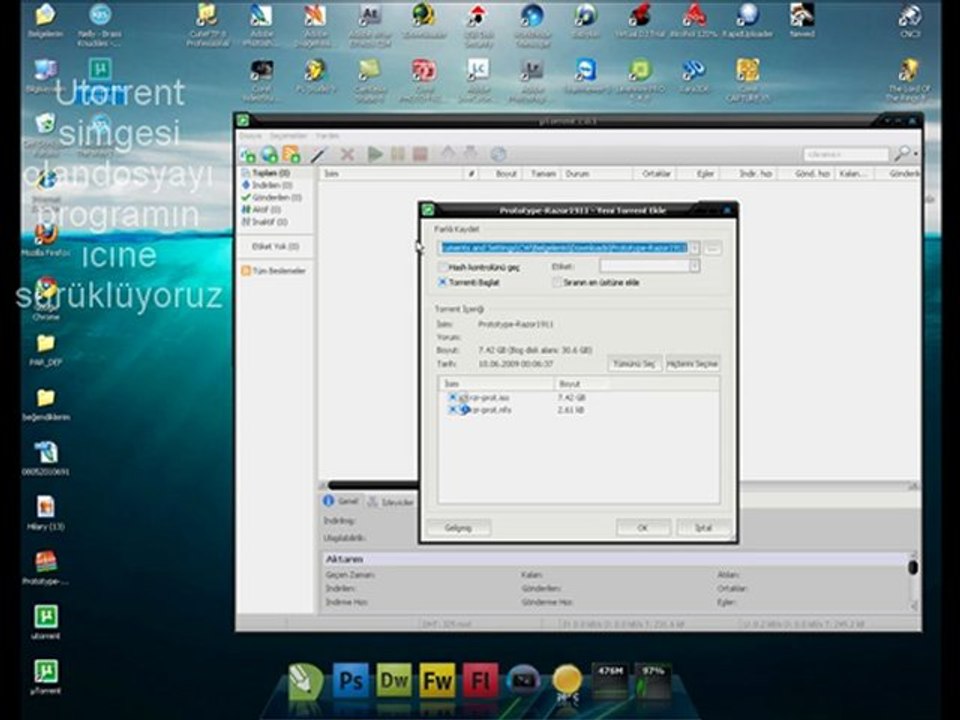Uncheck the 2.61 kB nfo file checkbox
Screen dimensions: 960x720
(x=452, y=410)
